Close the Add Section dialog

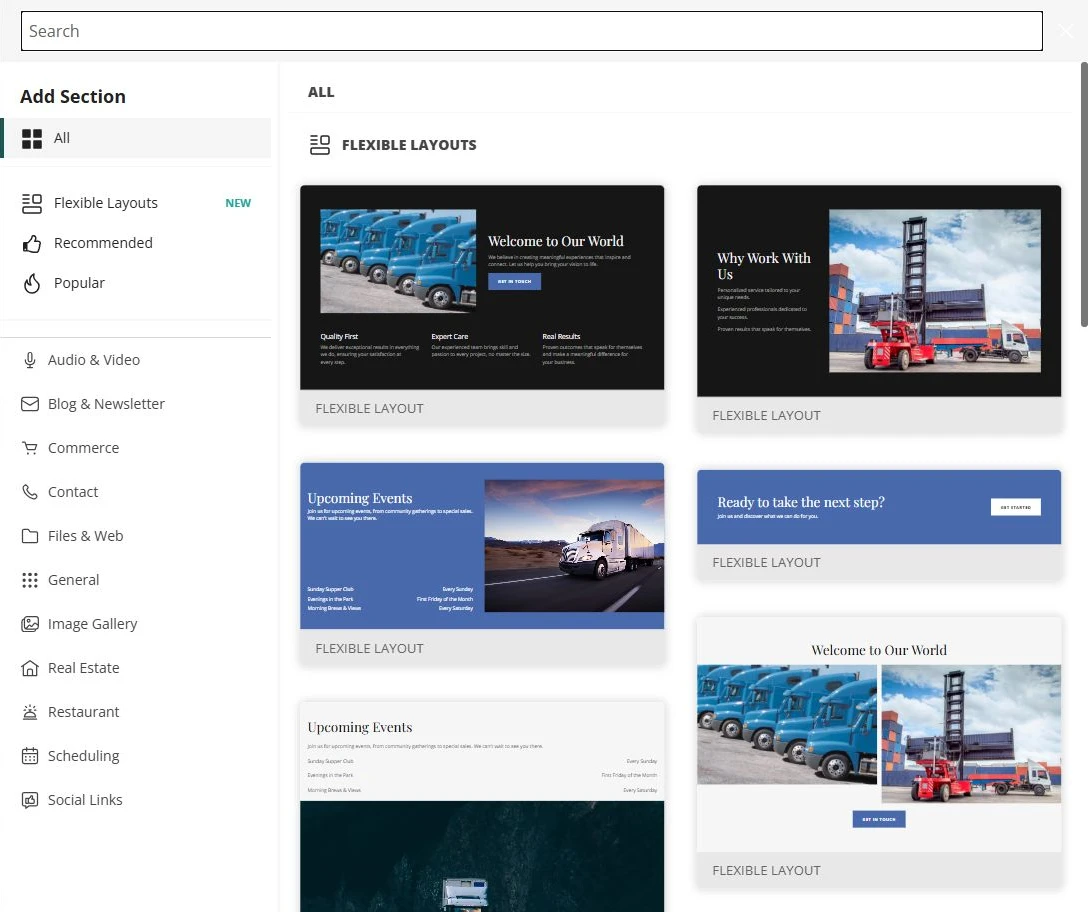click(x=1066, y=31)
